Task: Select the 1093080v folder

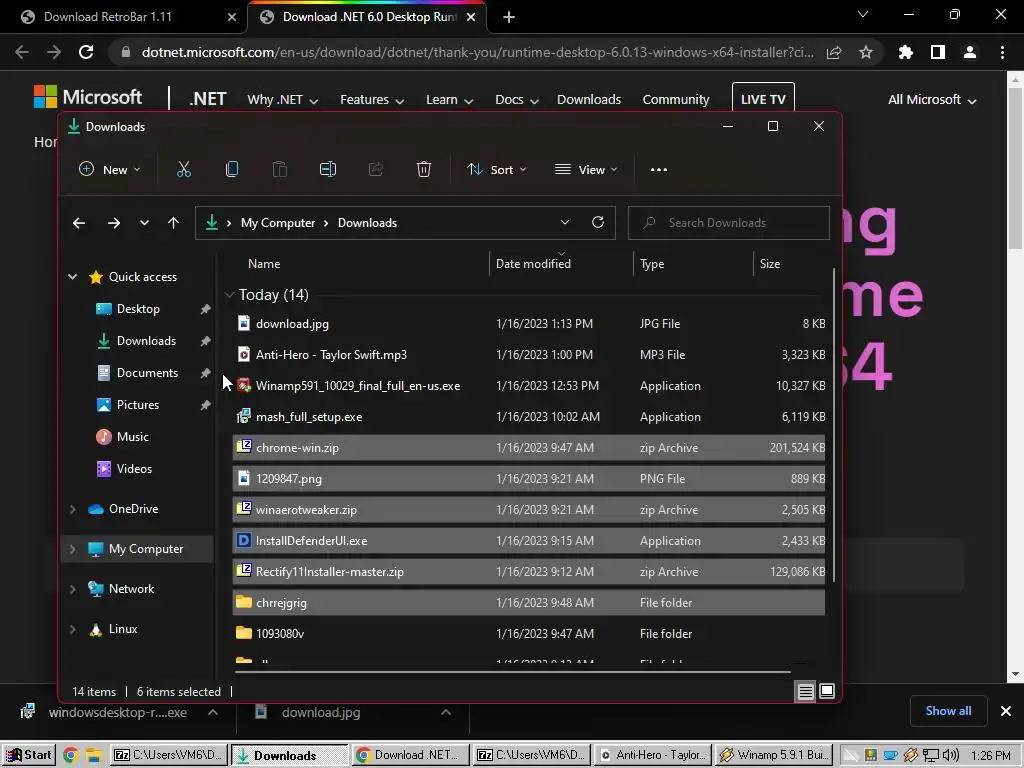Action: pyautogui.click(x=528, y=634)
